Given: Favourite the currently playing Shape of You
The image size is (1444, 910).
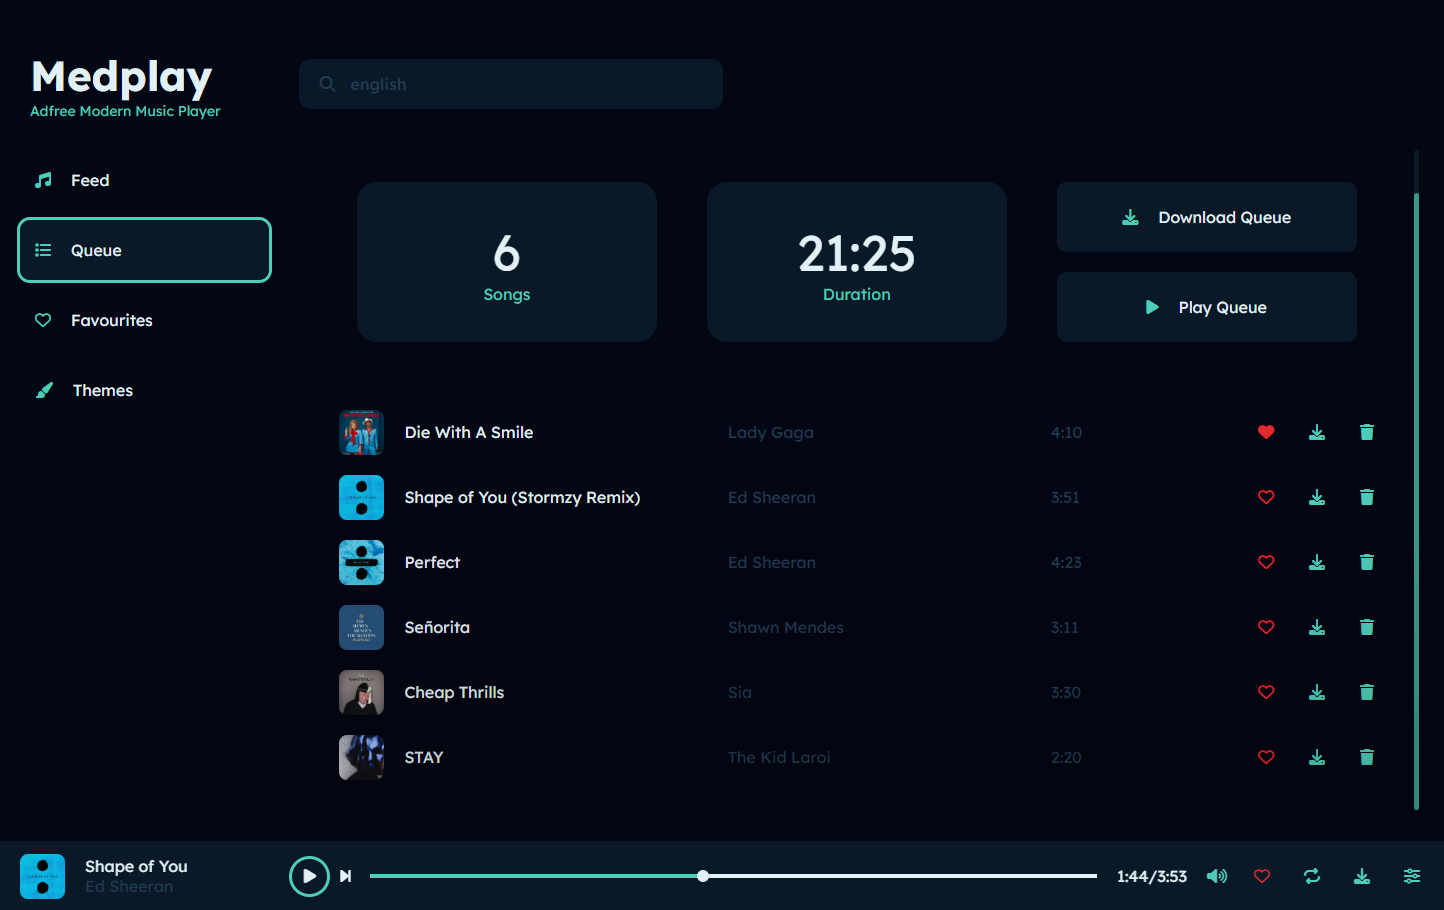Looking at the screenshot, I should [1261, 876].
